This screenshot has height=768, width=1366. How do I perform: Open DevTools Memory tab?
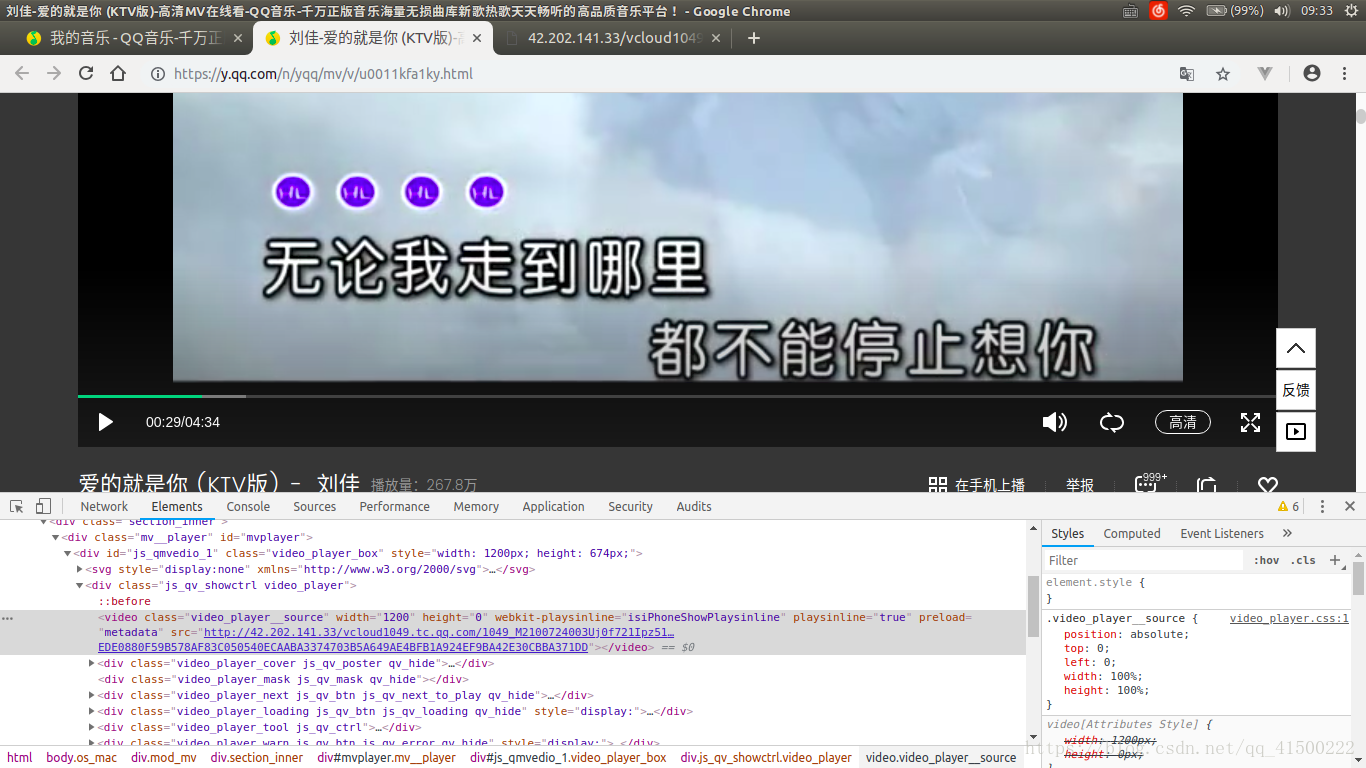[476, 506]
